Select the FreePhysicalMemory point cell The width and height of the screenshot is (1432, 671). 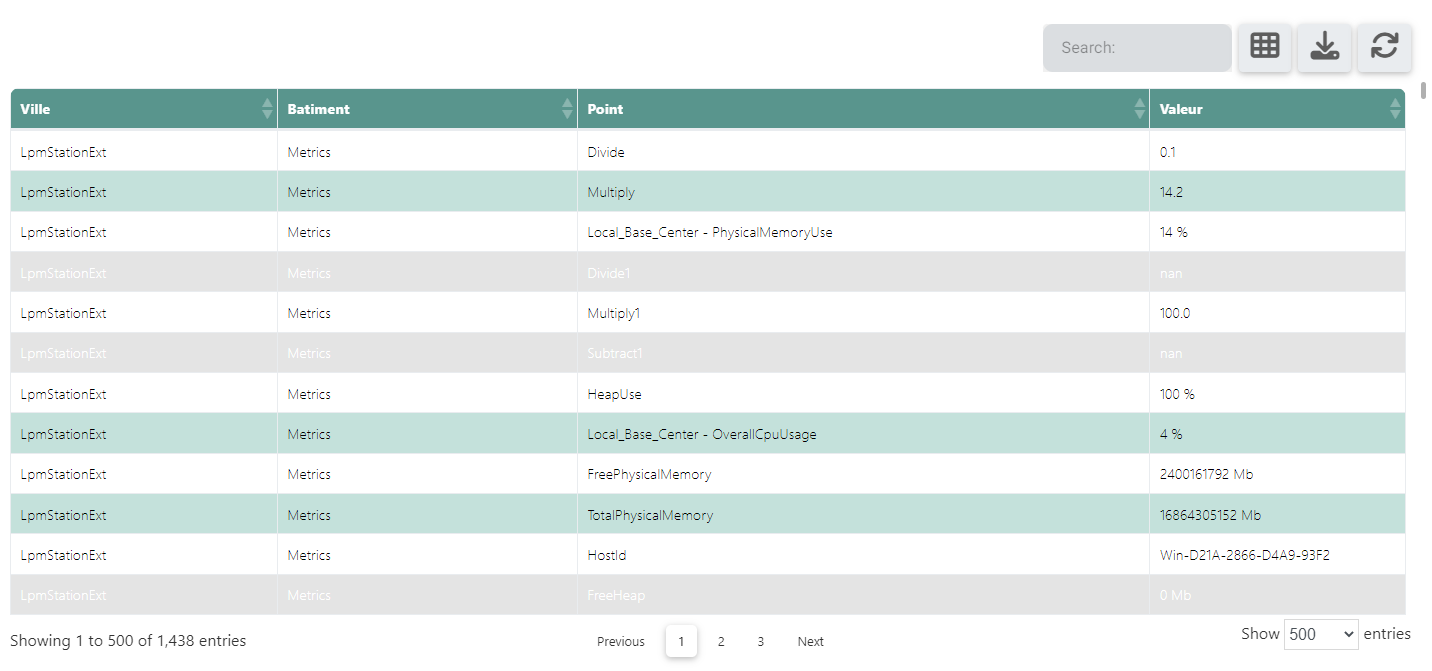(863, 474)
